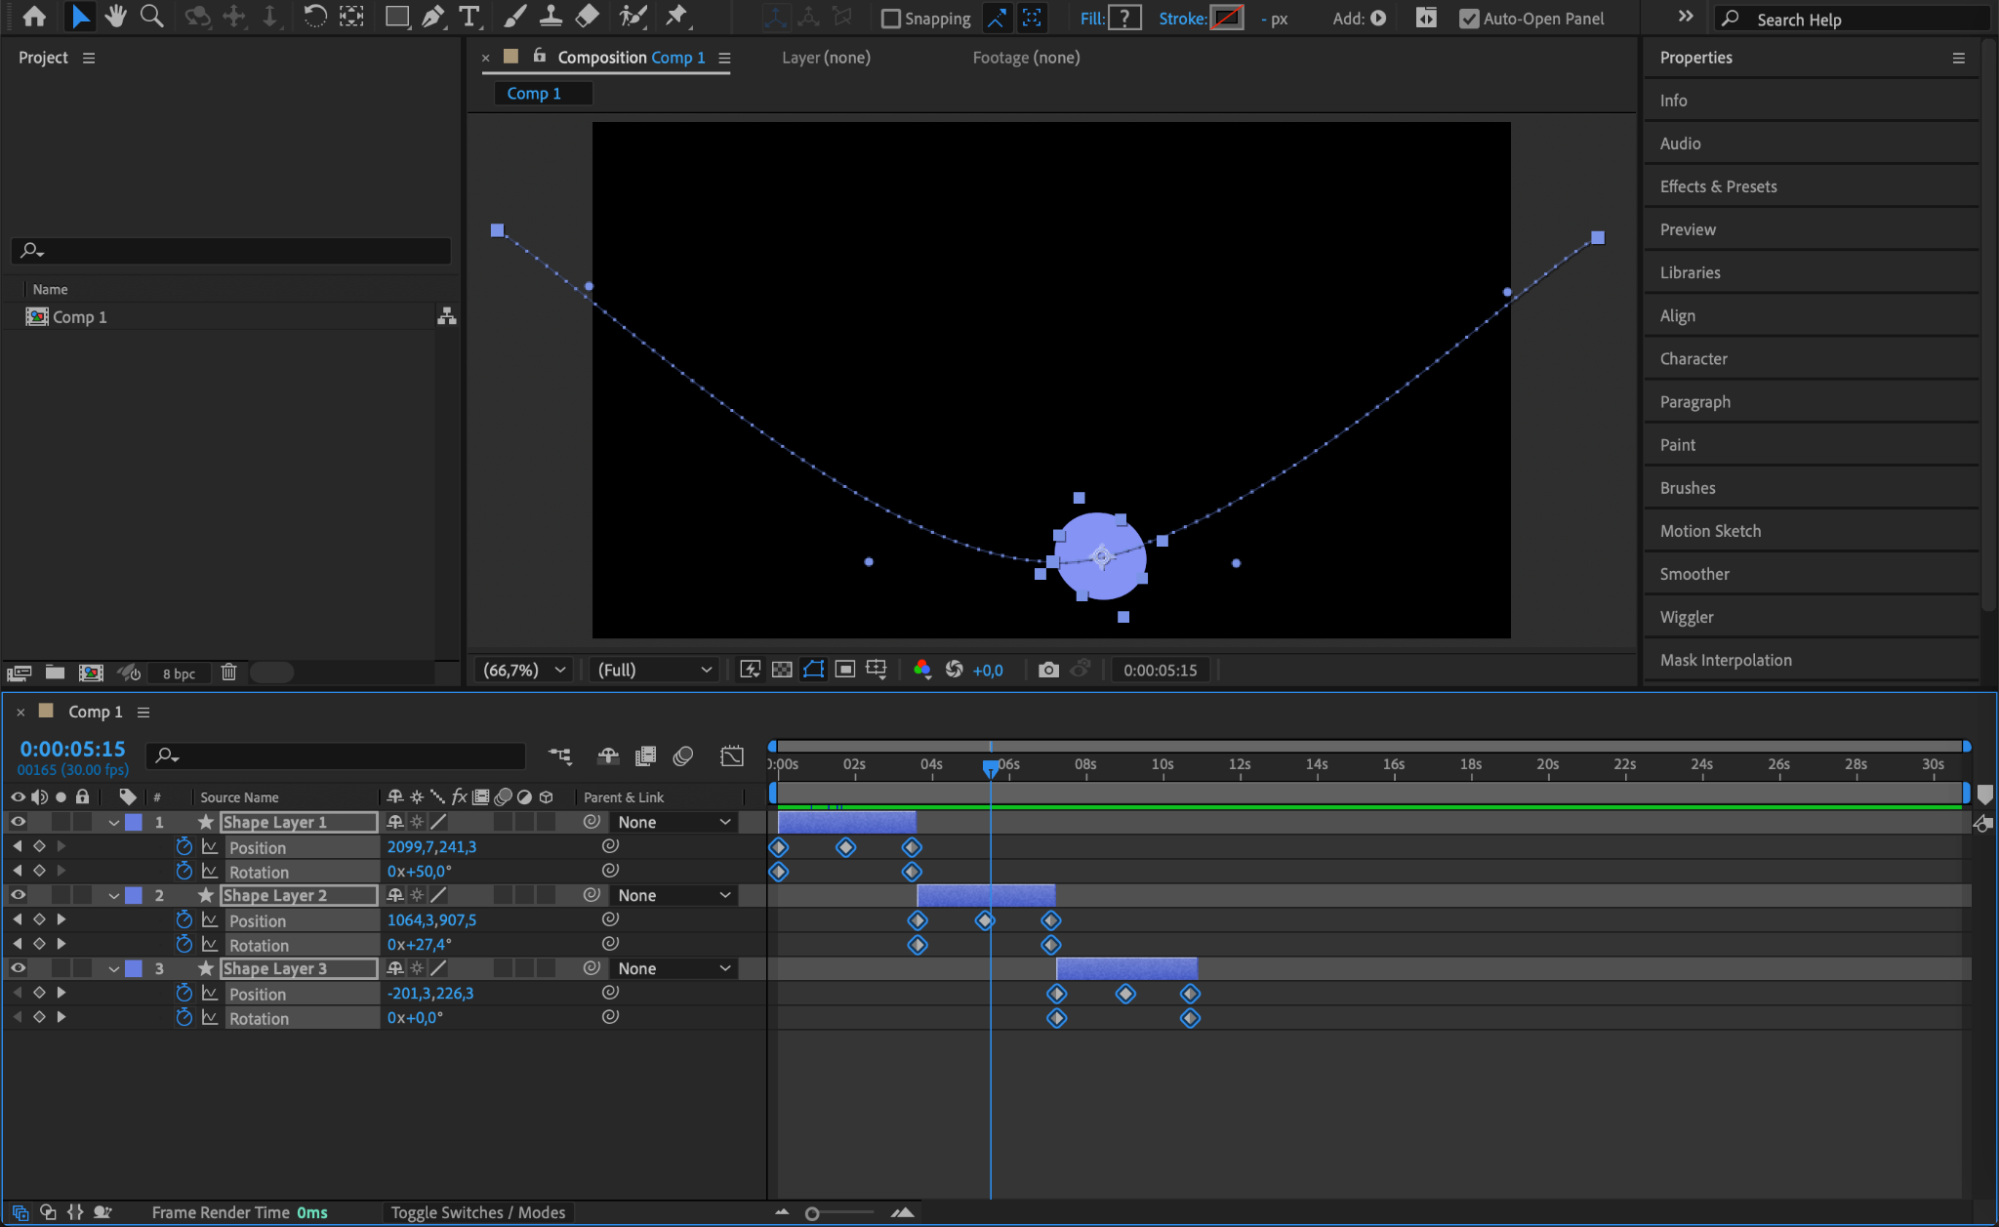
Task: Click the delete trash icon in Project panel
Action: click(x=229, y=672)
